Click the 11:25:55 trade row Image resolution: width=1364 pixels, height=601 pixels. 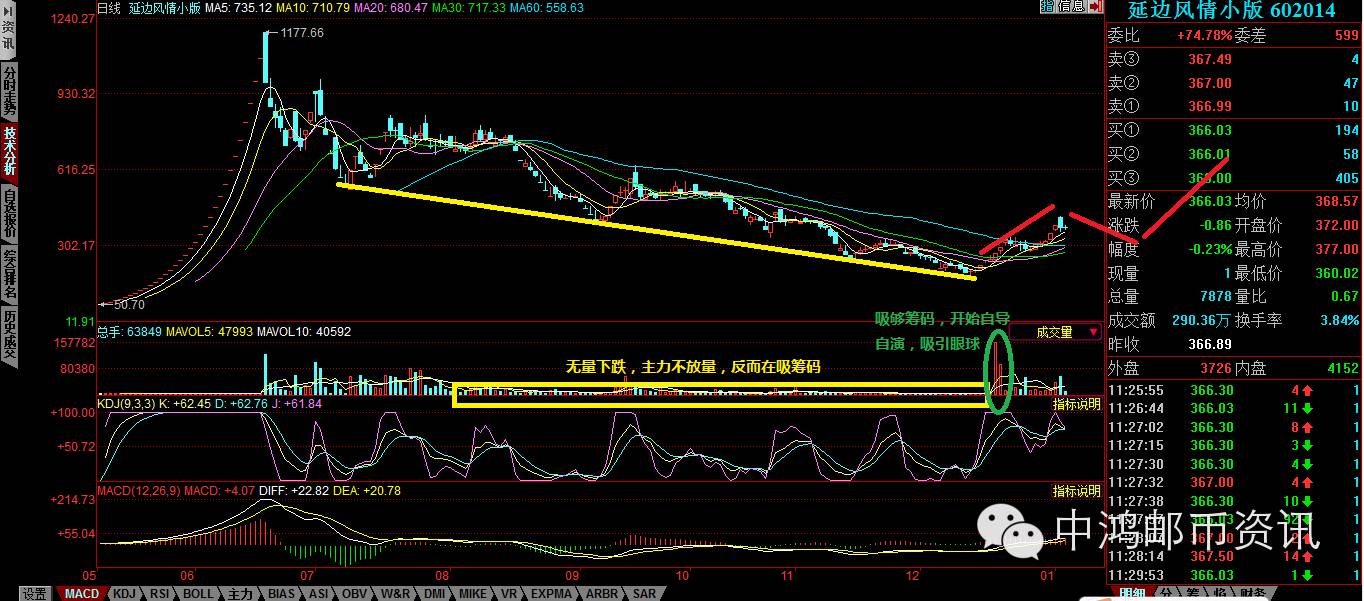1234,390
